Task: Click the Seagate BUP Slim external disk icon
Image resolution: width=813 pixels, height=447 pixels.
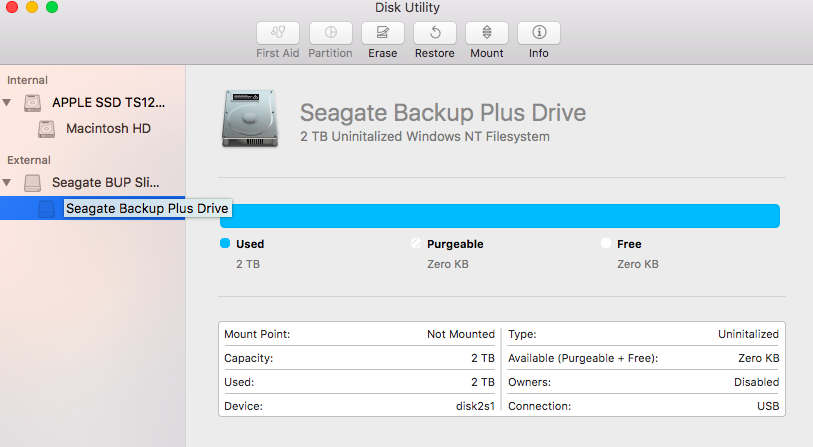Action: click(33, 183)
